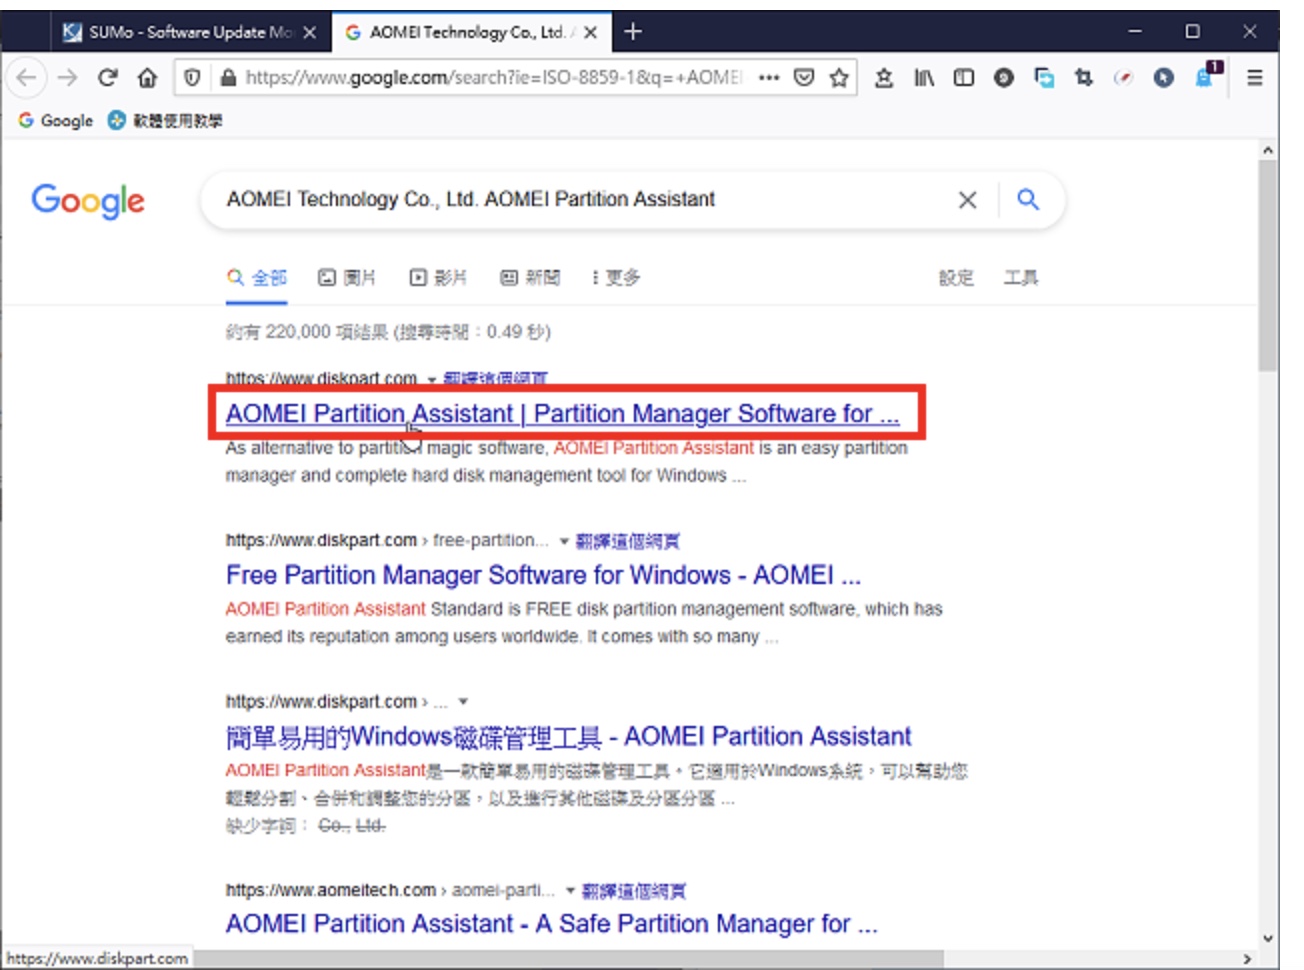Switch to 圖片 images tab

pyautogui.click(x=347, y=278)
